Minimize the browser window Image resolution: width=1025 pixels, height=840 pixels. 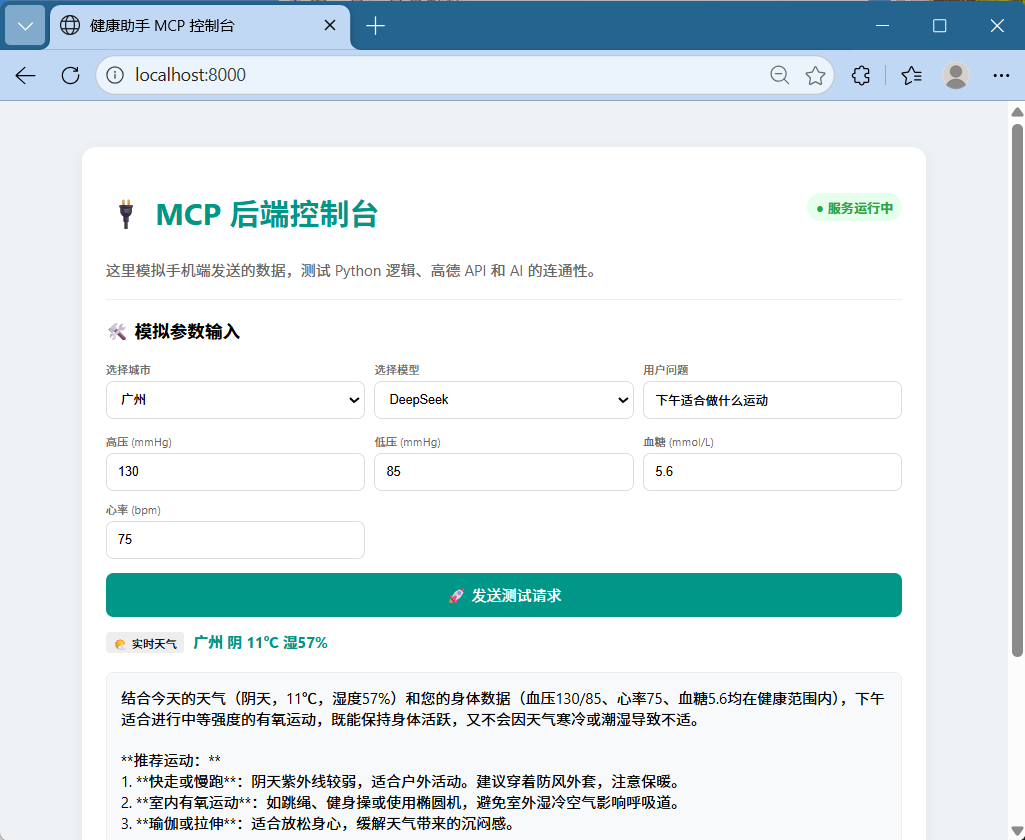coord(882,25)
